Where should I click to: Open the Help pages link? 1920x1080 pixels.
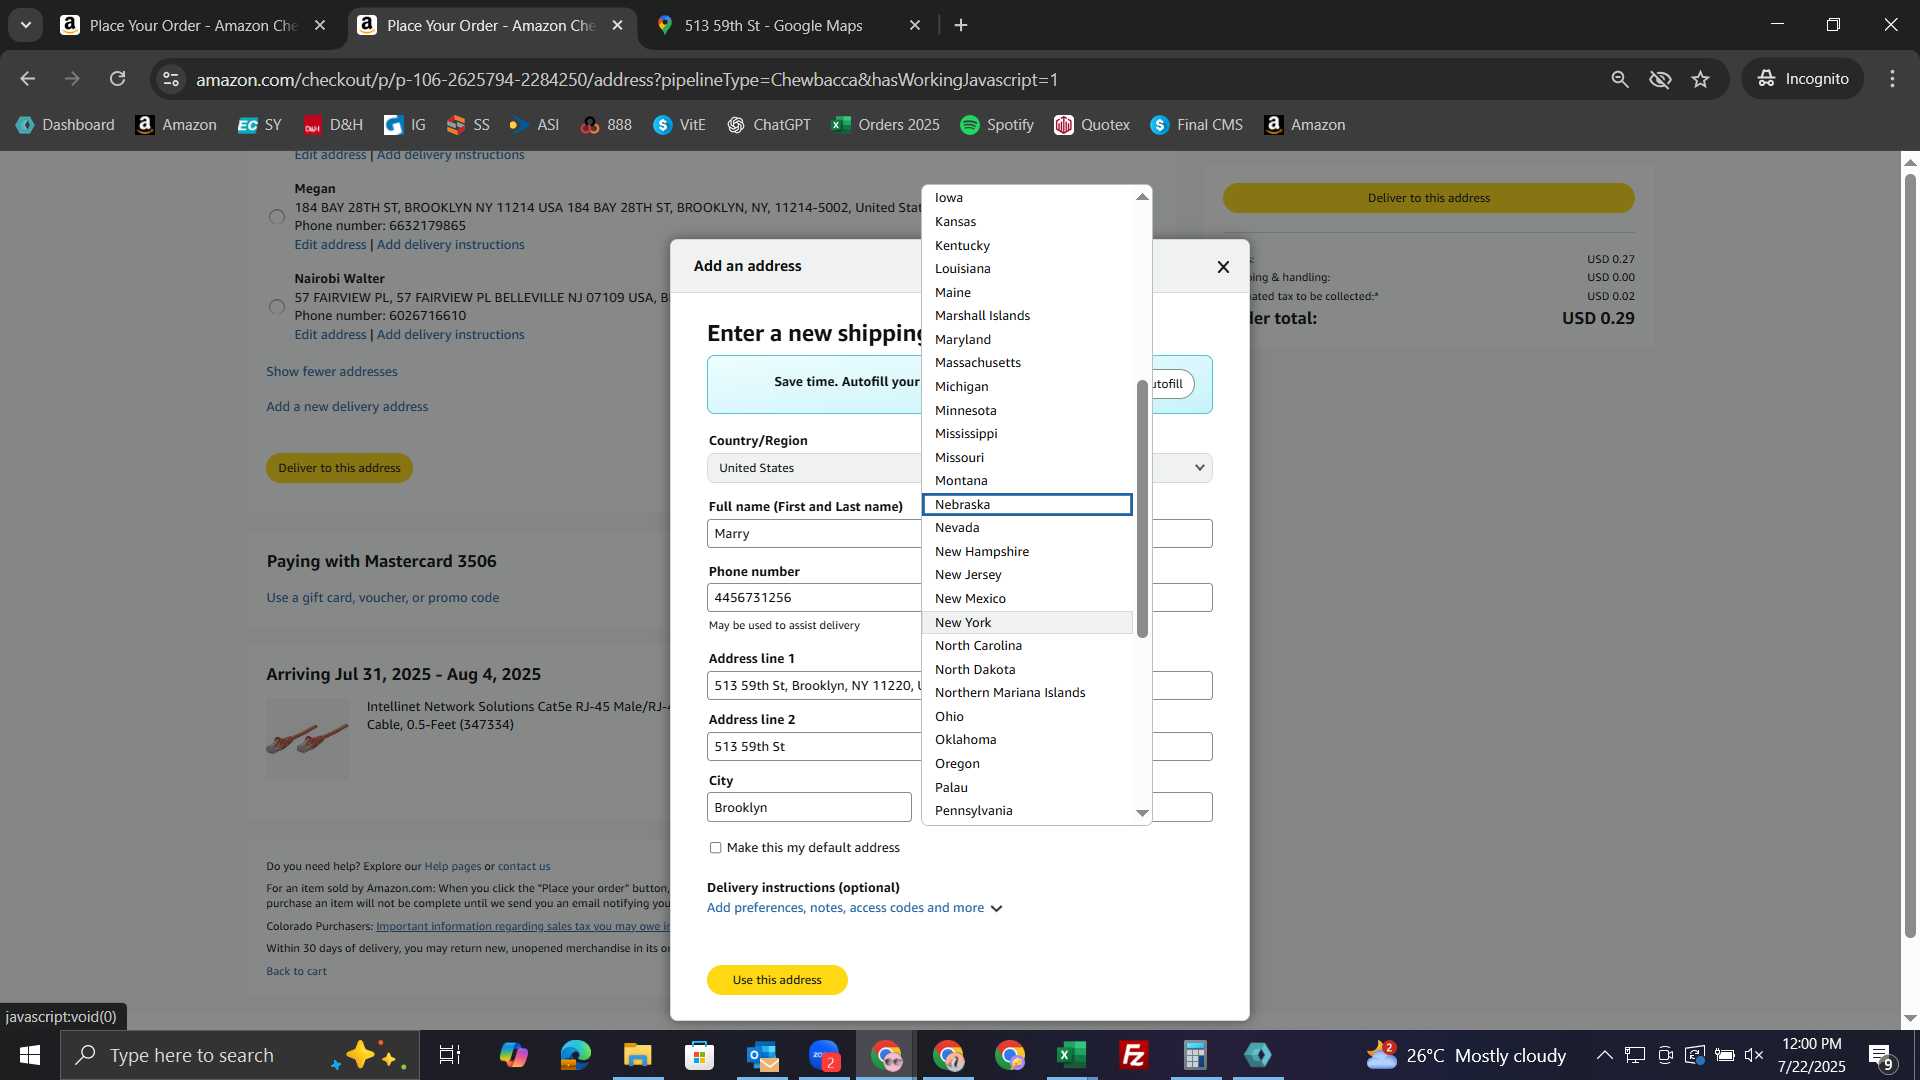coord(452,867)
